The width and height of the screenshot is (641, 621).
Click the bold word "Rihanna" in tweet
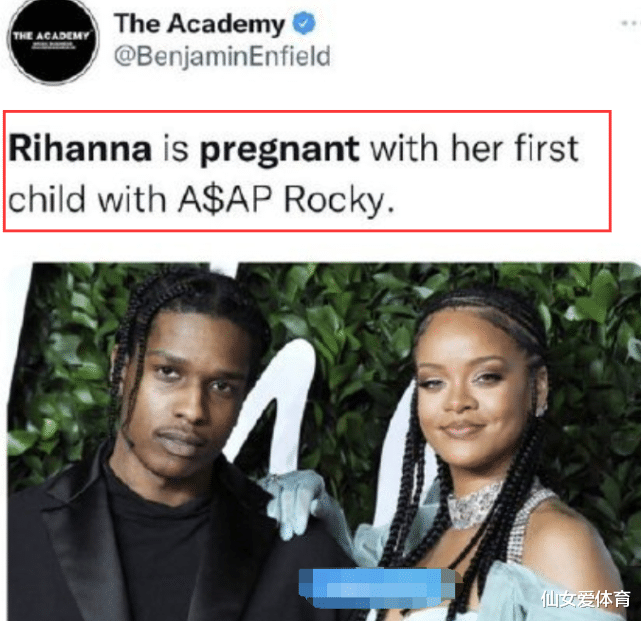point(80,148)
